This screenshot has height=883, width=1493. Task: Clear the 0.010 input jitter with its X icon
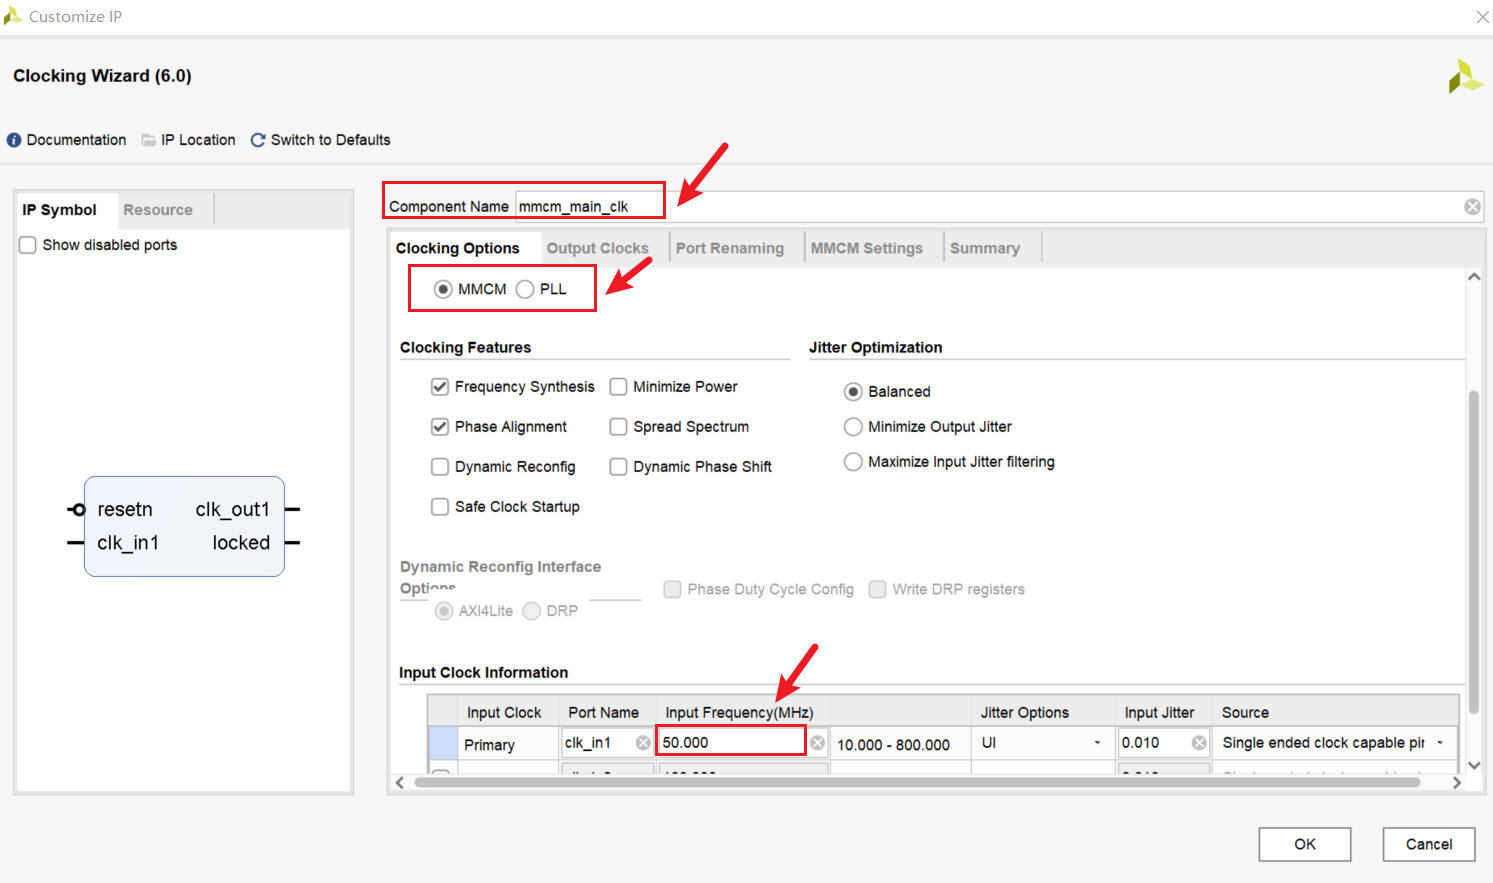pyautogui.click(x=1198, y=742)
